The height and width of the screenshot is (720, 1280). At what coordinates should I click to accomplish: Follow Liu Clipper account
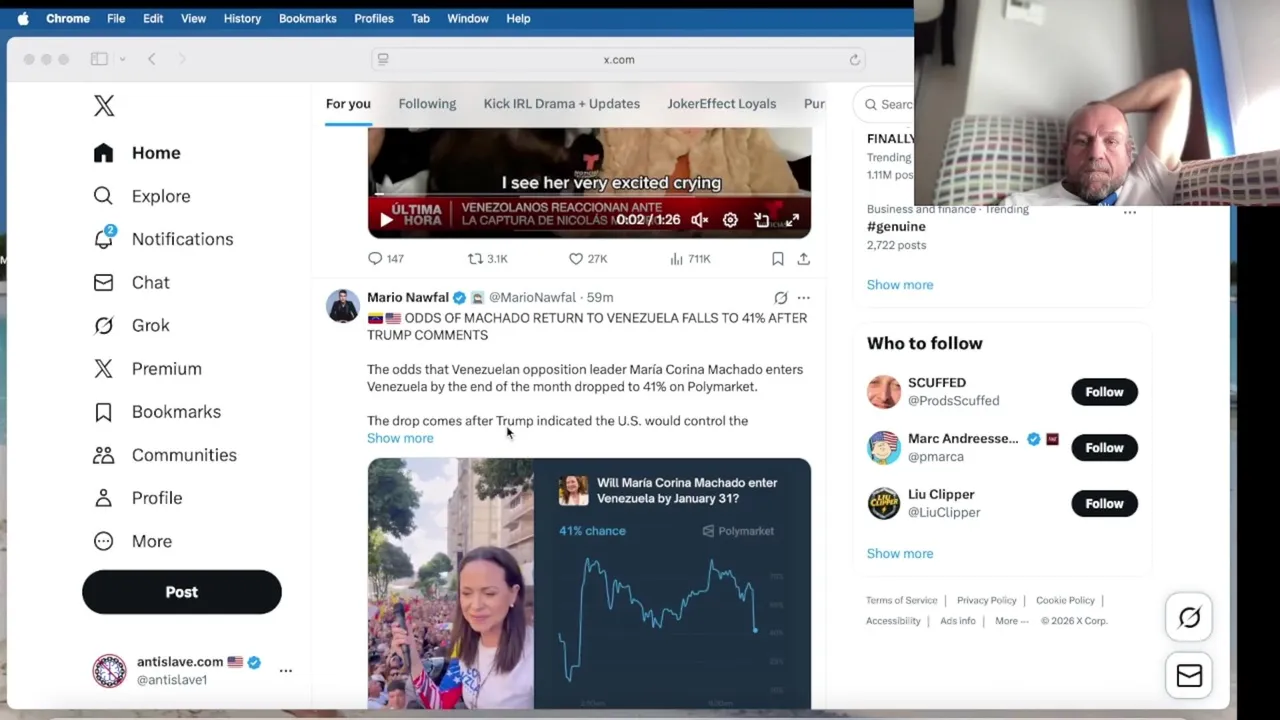(1104, 504)
